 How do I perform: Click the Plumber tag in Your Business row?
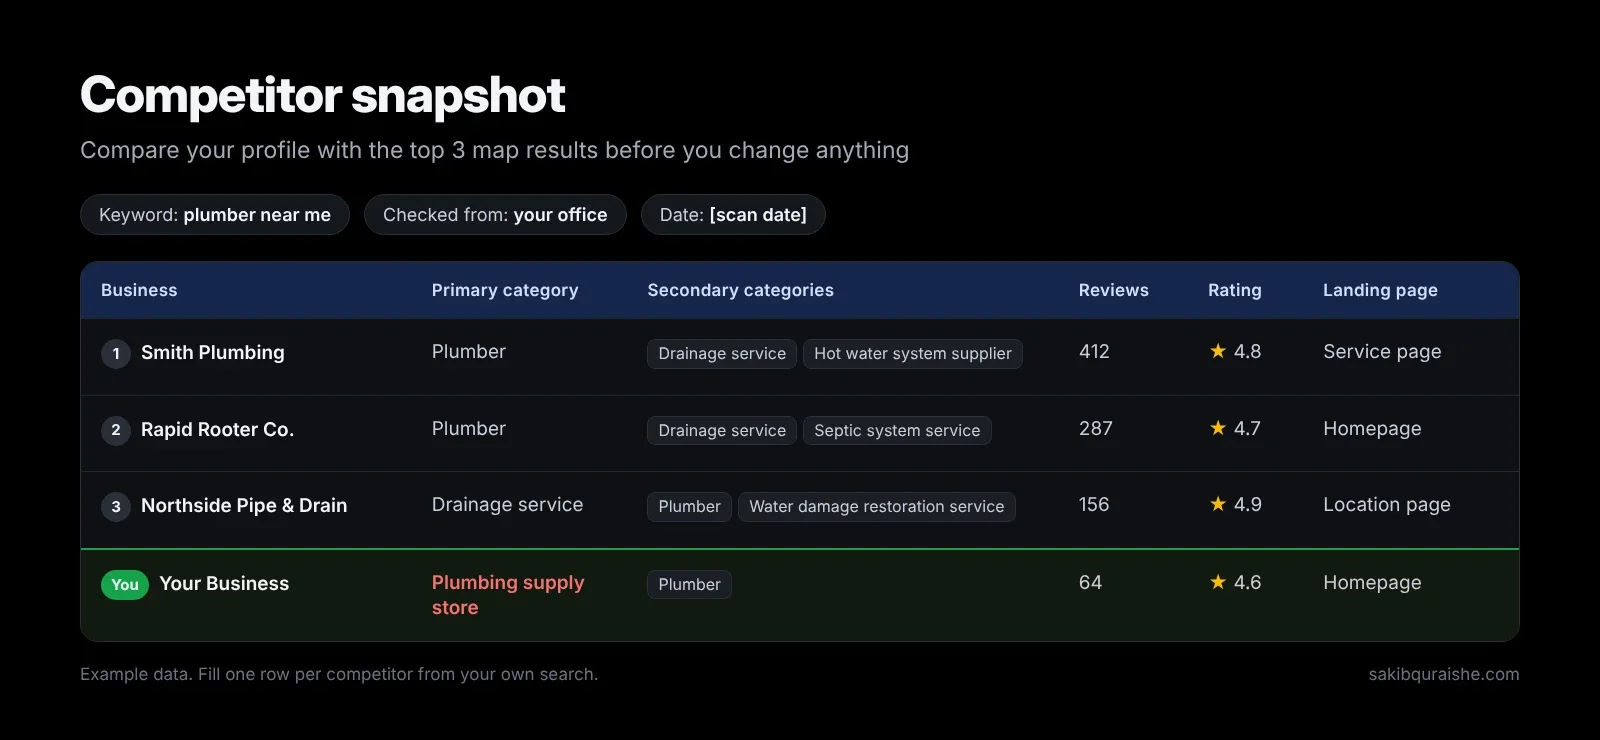pos(690,585)
